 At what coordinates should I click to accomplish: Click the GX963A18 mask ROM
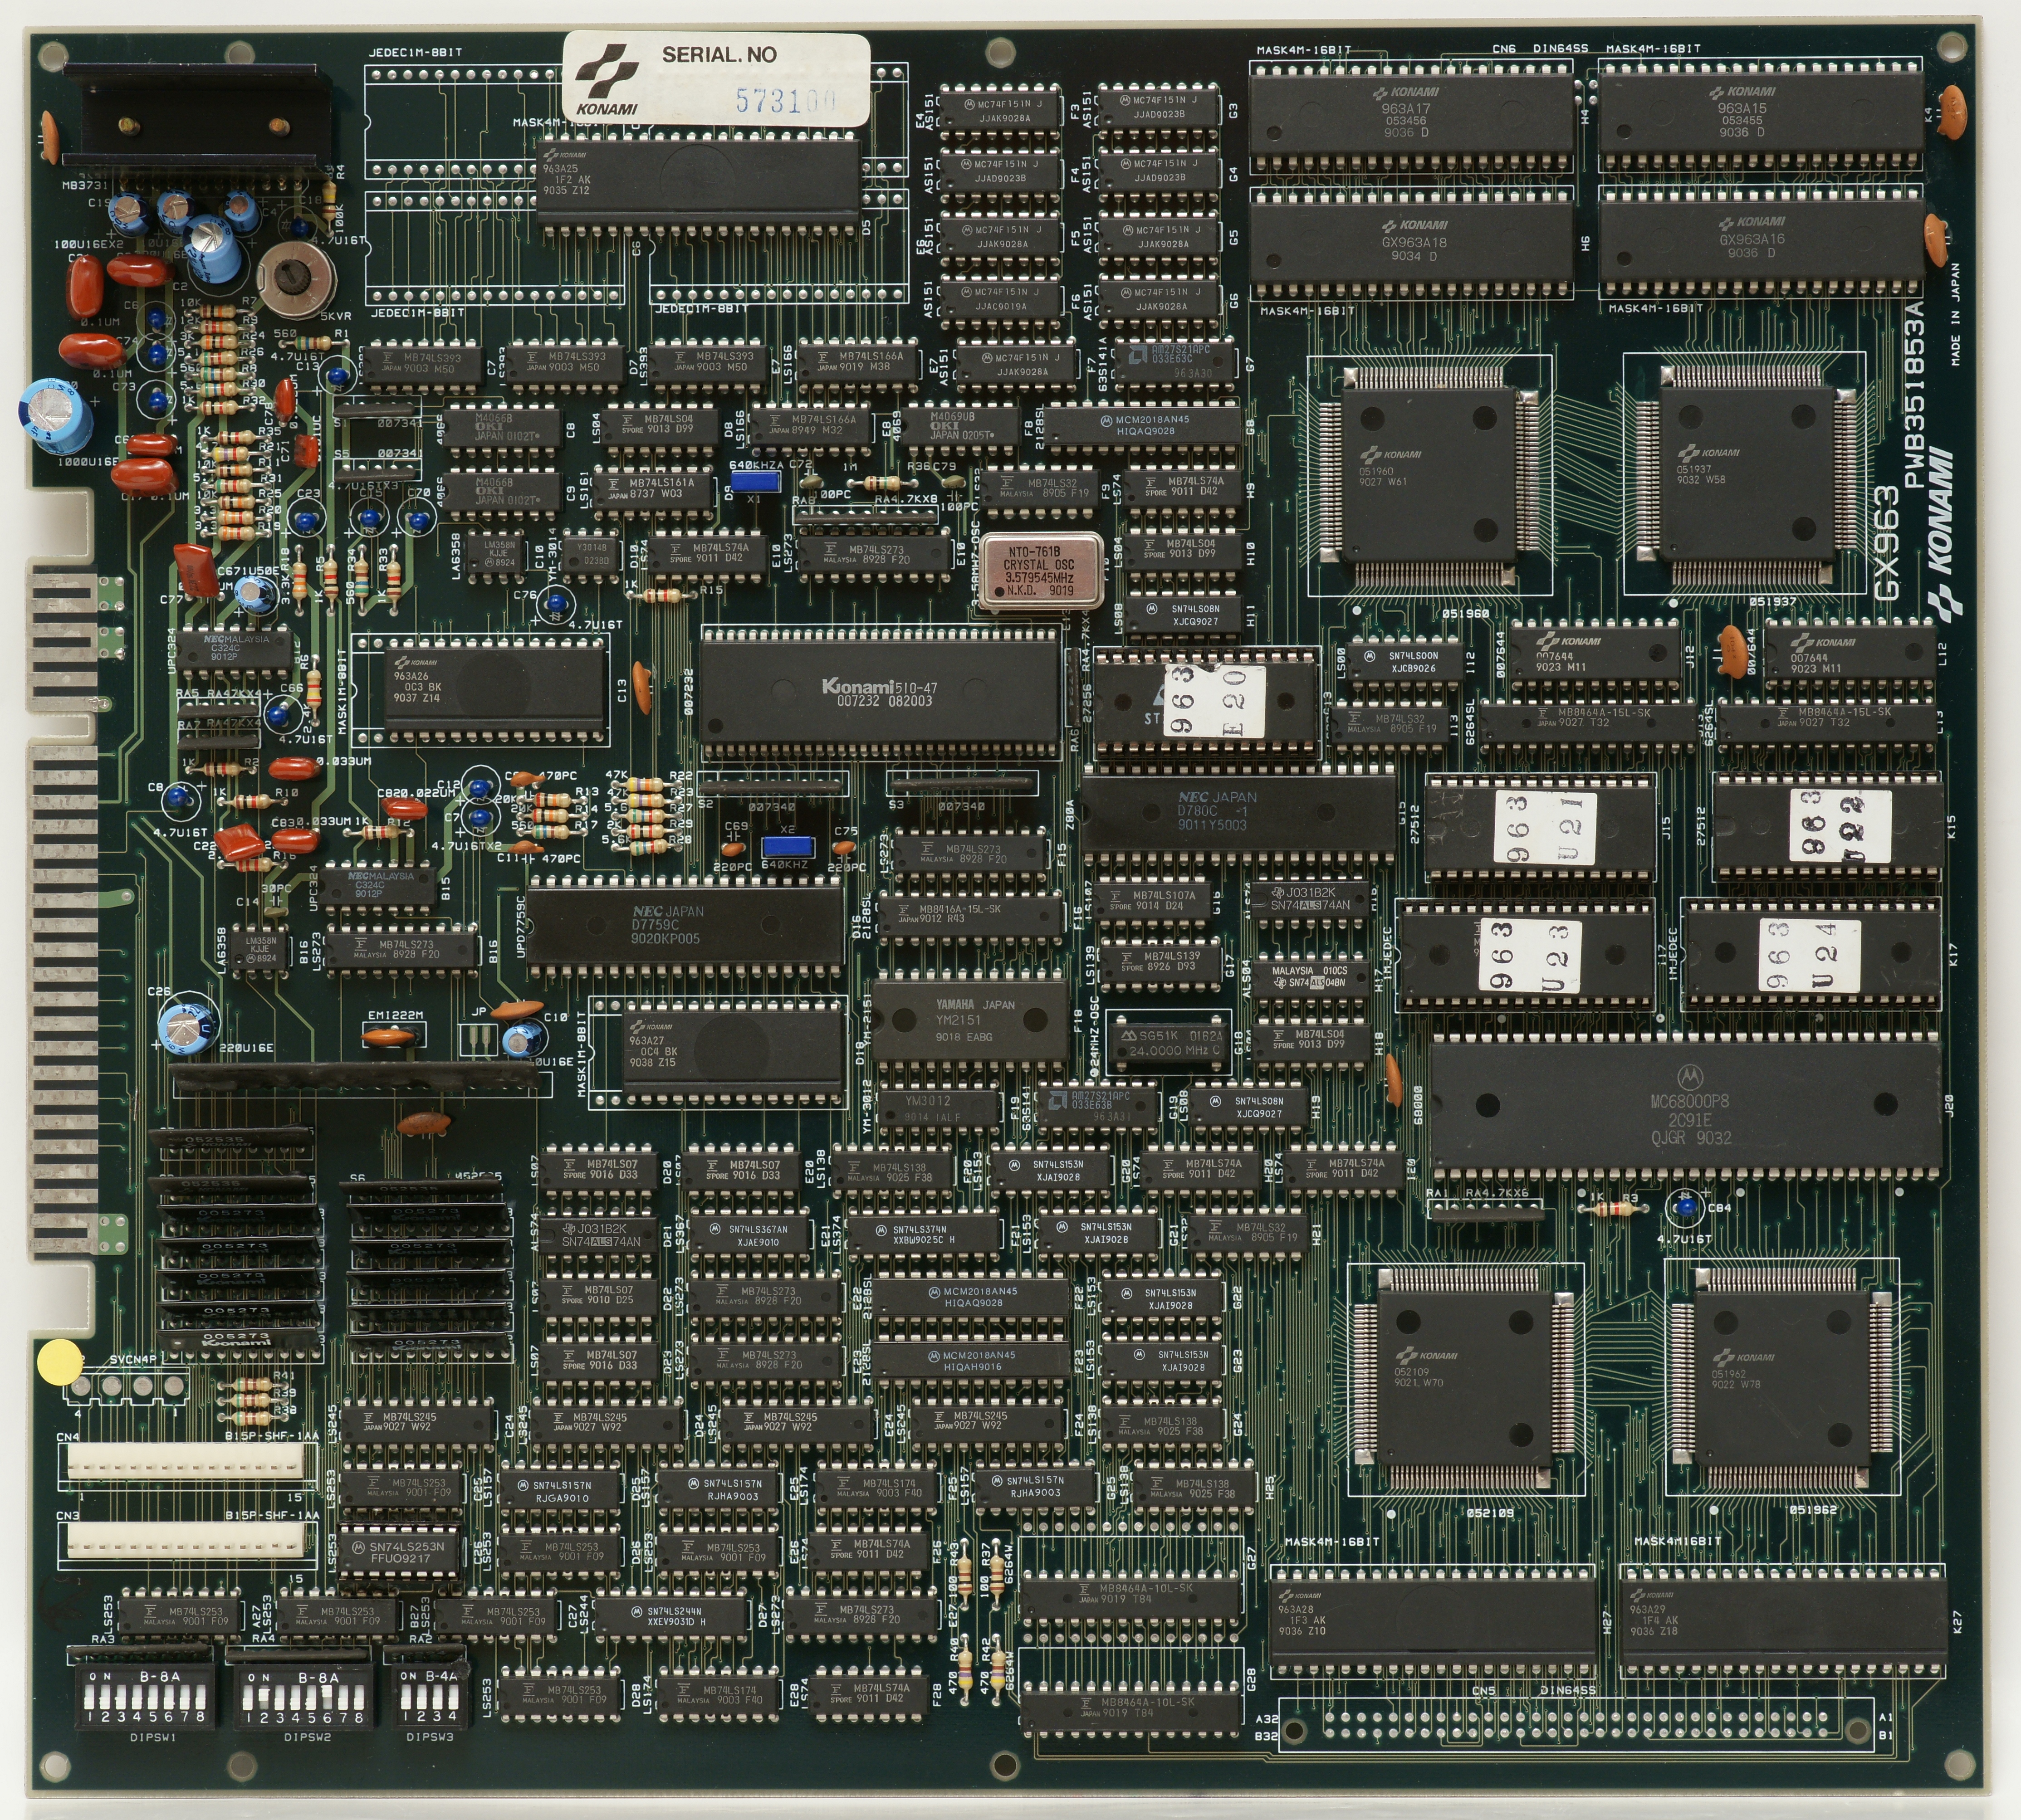(1411, 244)
